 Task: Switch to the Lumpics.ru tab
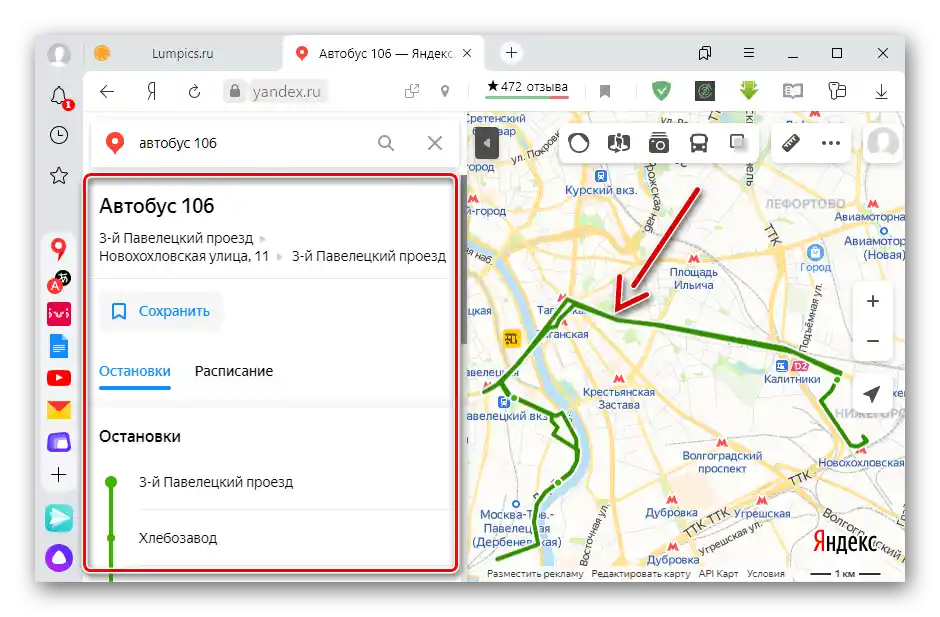(183, 53)
